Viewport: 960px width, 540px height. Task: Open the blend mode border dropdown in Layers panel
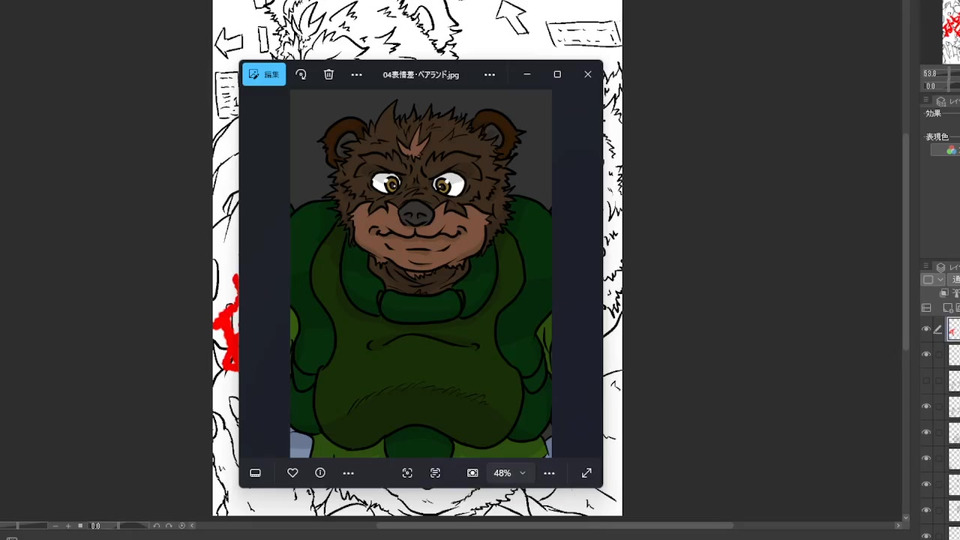click(x=933, y=280)
